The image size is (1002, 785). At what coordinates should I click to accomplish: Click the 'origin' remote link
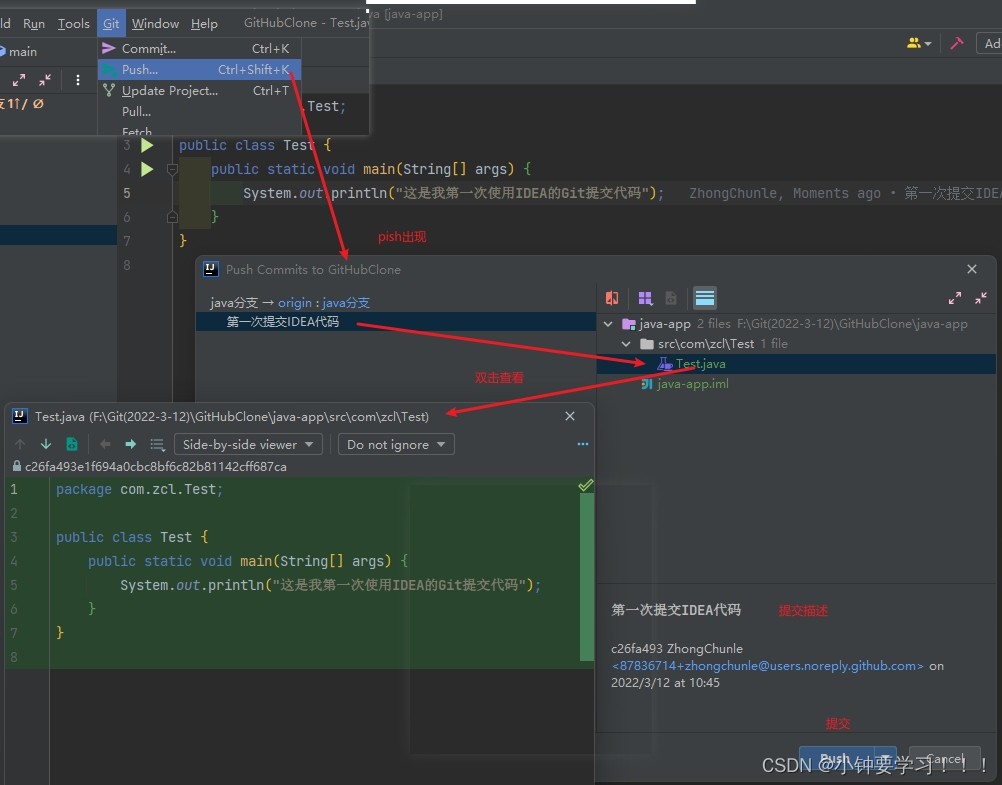pyautogui.click(x=295, y=303)
